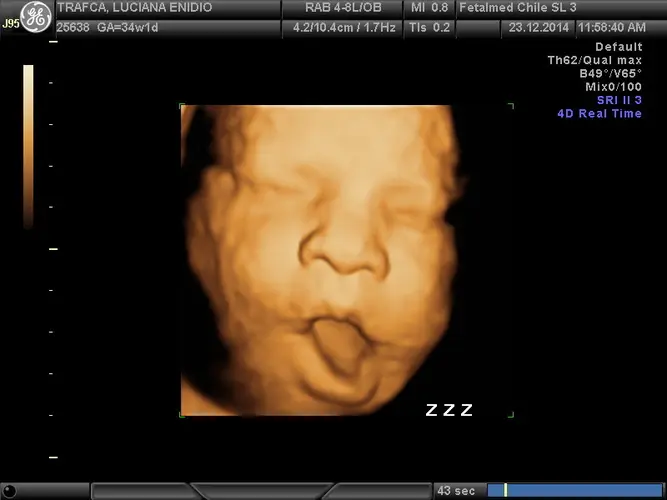Click the time 11:58:40 AM
The height and width of the screenshot is (500, 667).
[x=612, y=28]
